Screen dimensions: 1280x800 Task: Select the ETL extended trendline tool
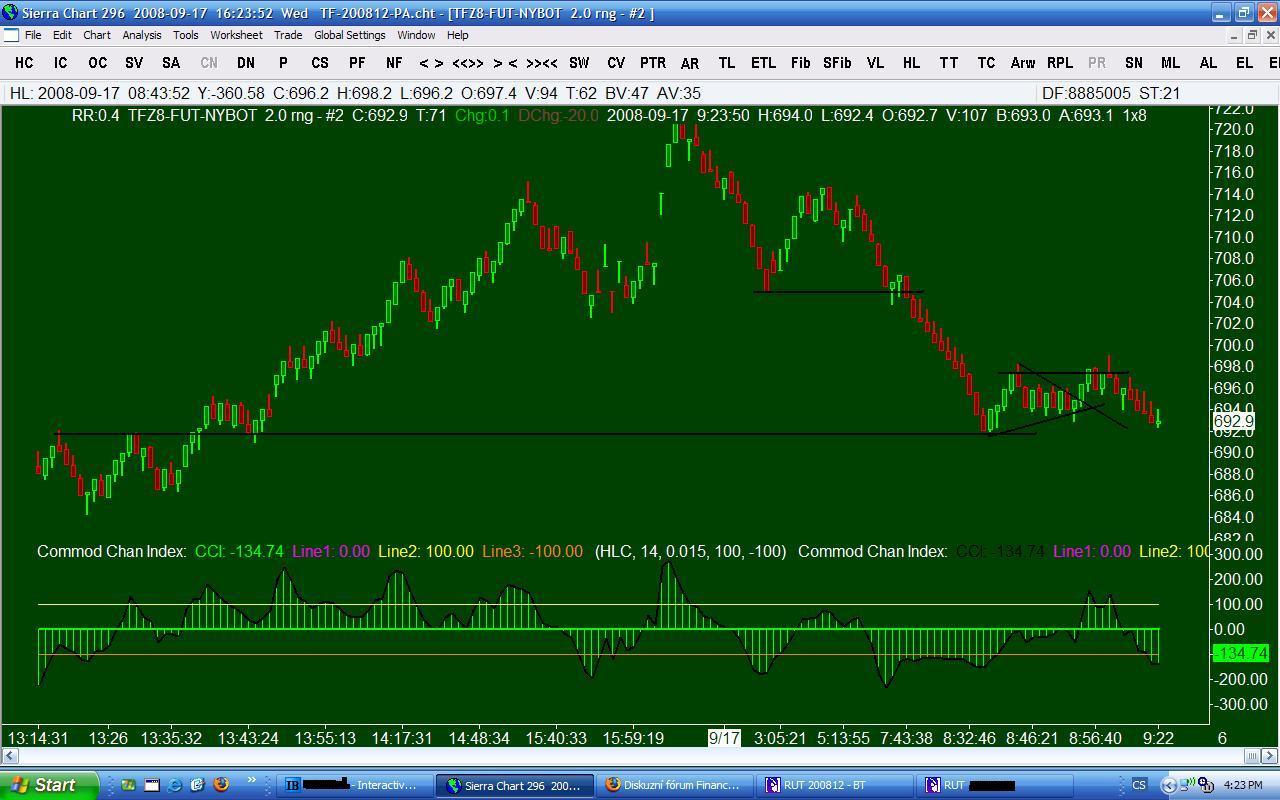coord(763,62)
